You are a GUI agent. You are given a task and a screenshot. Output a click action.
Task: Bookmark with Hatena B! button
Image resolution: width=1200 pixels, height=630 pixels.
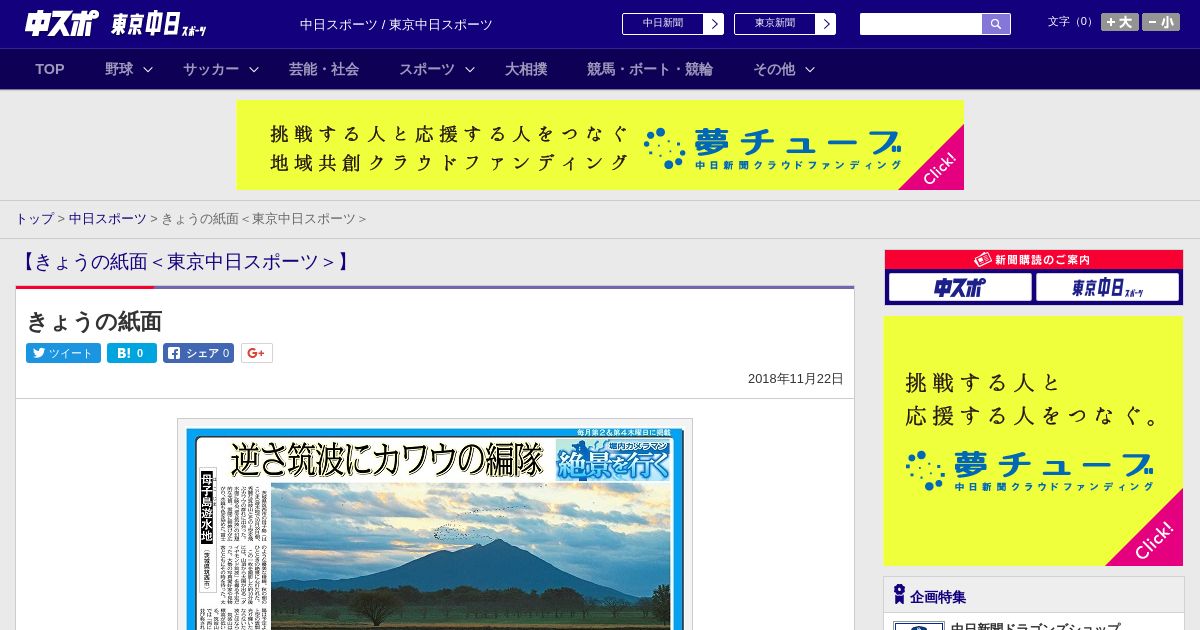pos(132,353)
